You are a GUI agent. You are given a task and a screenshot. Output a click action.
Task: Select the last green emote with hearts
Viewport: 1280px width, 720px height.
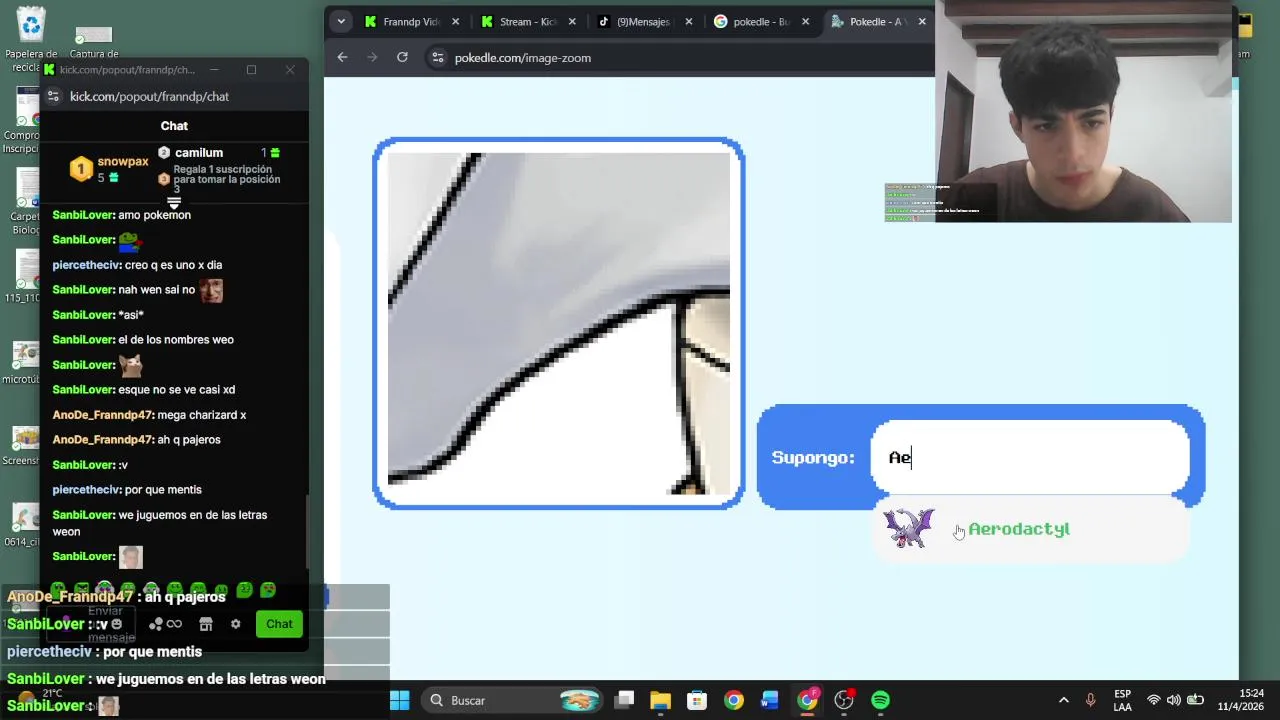coord(268,590)
